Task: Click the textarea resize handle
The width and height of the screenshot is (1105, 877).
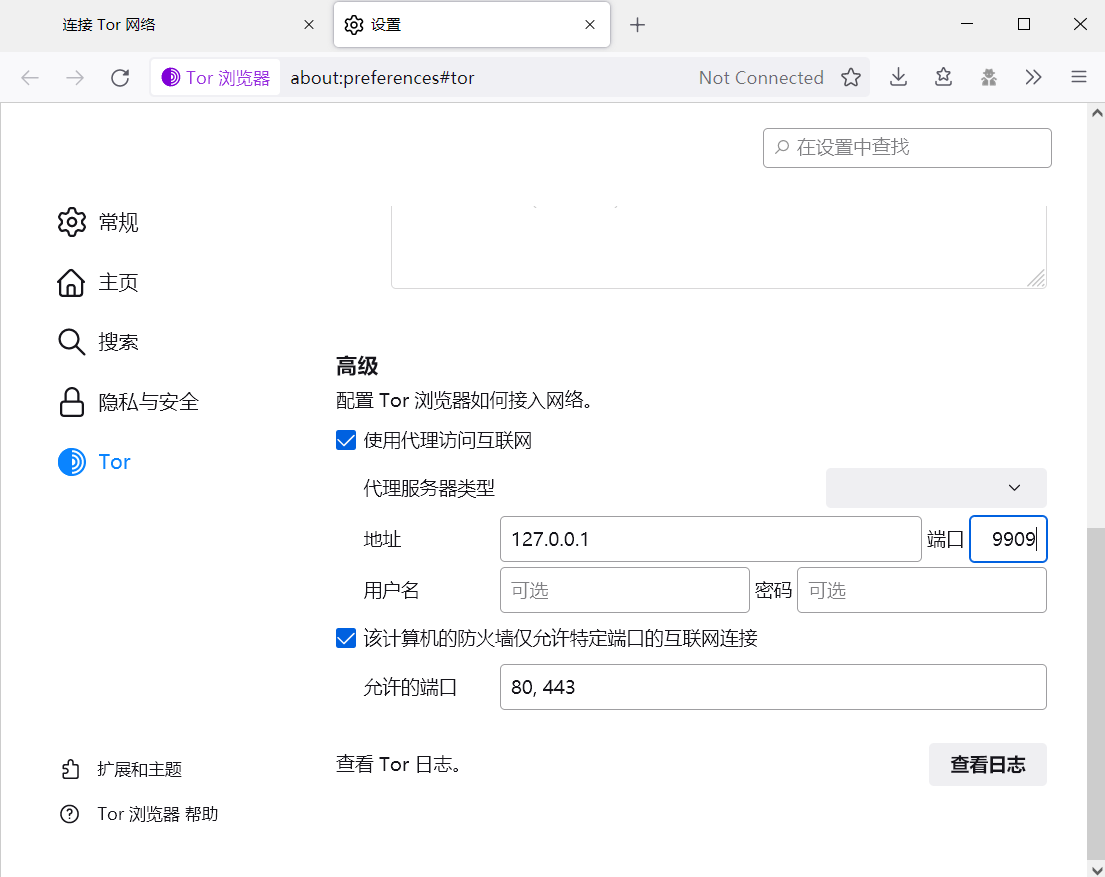Action: click(1036, 278)
